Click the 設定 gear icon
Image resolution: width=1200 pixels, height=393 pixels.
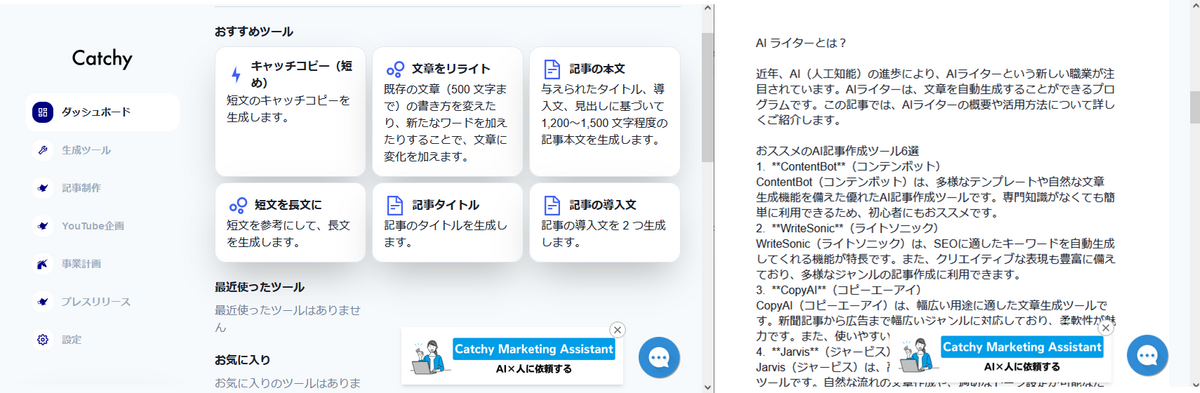click(42, 340)
